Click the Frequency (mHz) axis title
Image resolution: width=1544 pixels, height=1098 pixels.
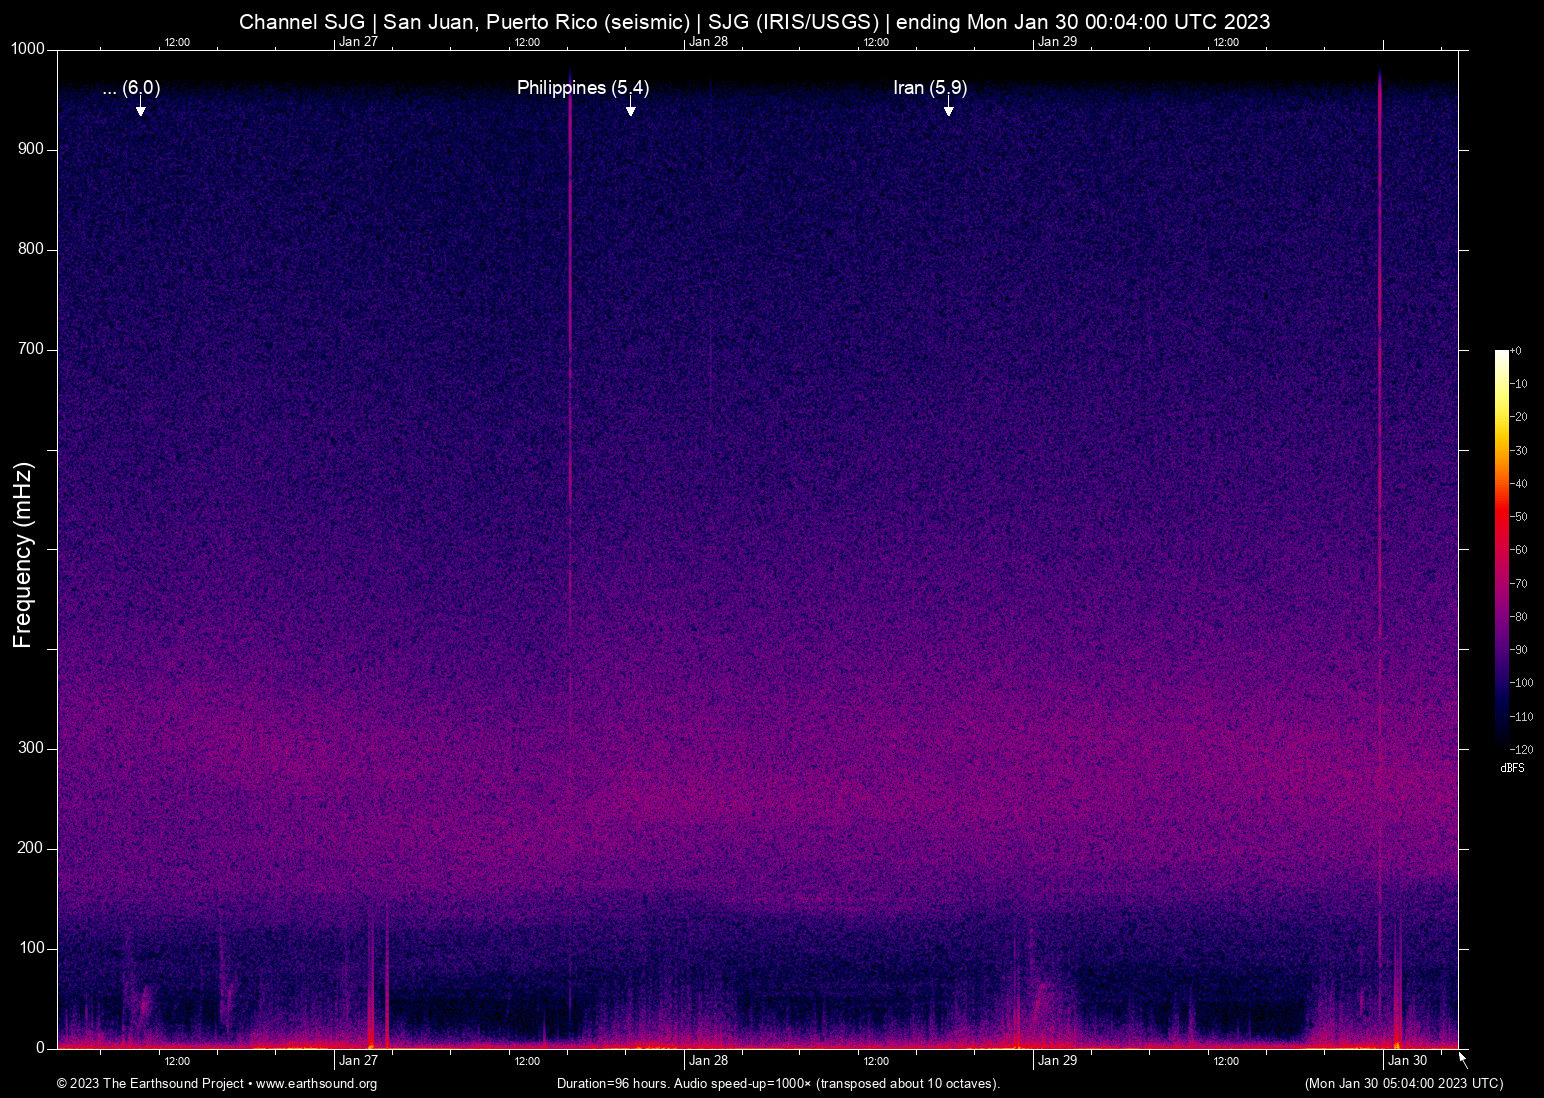point(23,555)
